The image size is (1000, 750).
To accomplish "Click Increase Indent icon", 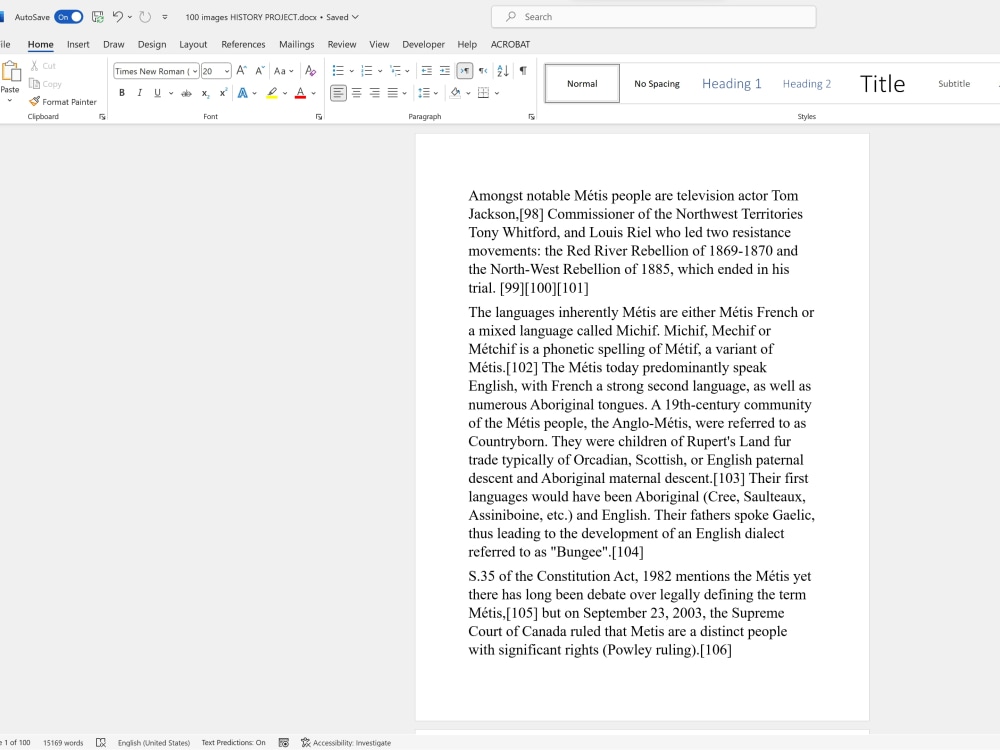I will click(x=445, y=71).
